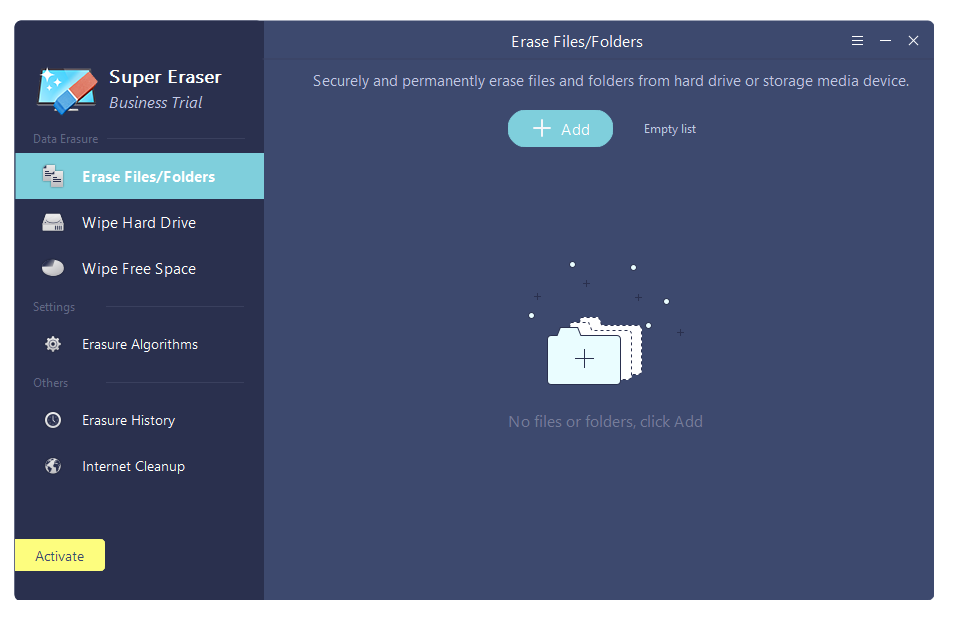Open Erasure Algorithms settings label
The image size is (978, 627).
pyautogui.click(x=140, y=345)
